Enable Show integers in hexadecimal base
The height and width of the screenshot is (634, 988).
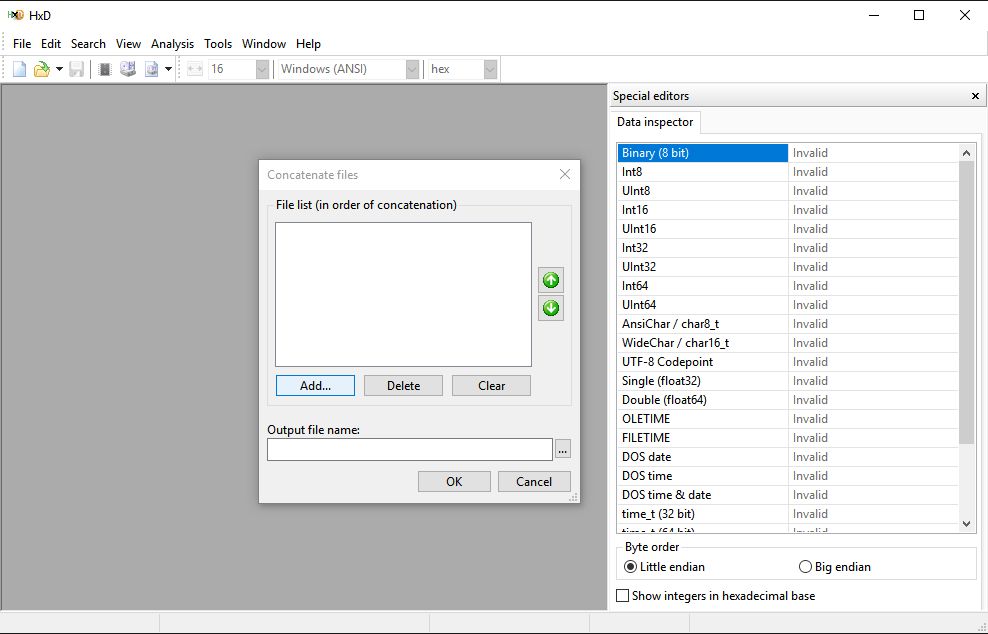[x=623, y=596]
